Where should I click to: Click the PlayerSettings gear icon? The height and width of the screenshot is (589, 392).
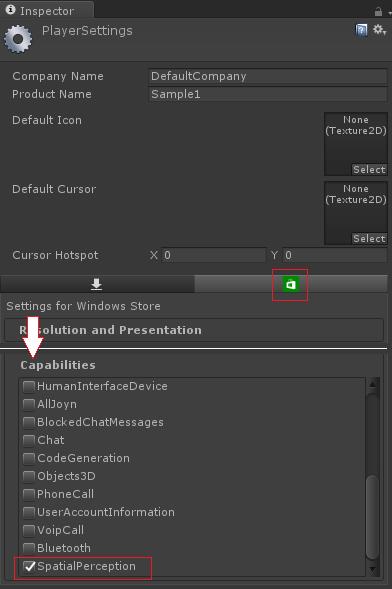tap(18, 39)
